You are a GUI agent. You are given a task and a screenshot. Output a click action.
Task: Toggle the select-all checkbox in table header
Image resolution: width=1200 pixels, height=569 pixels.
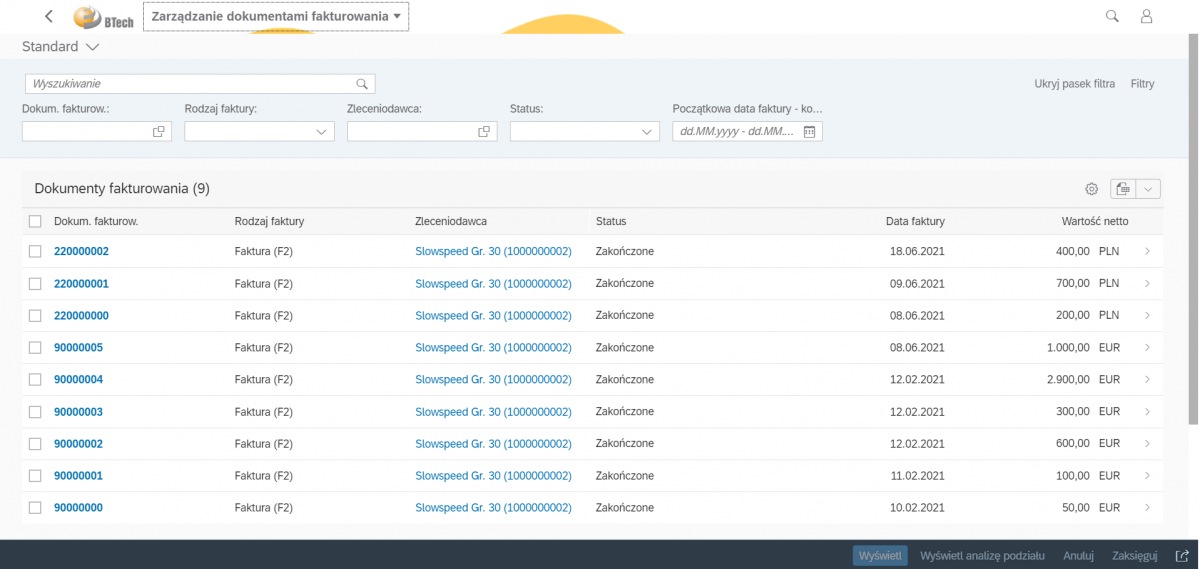point(35,221)
